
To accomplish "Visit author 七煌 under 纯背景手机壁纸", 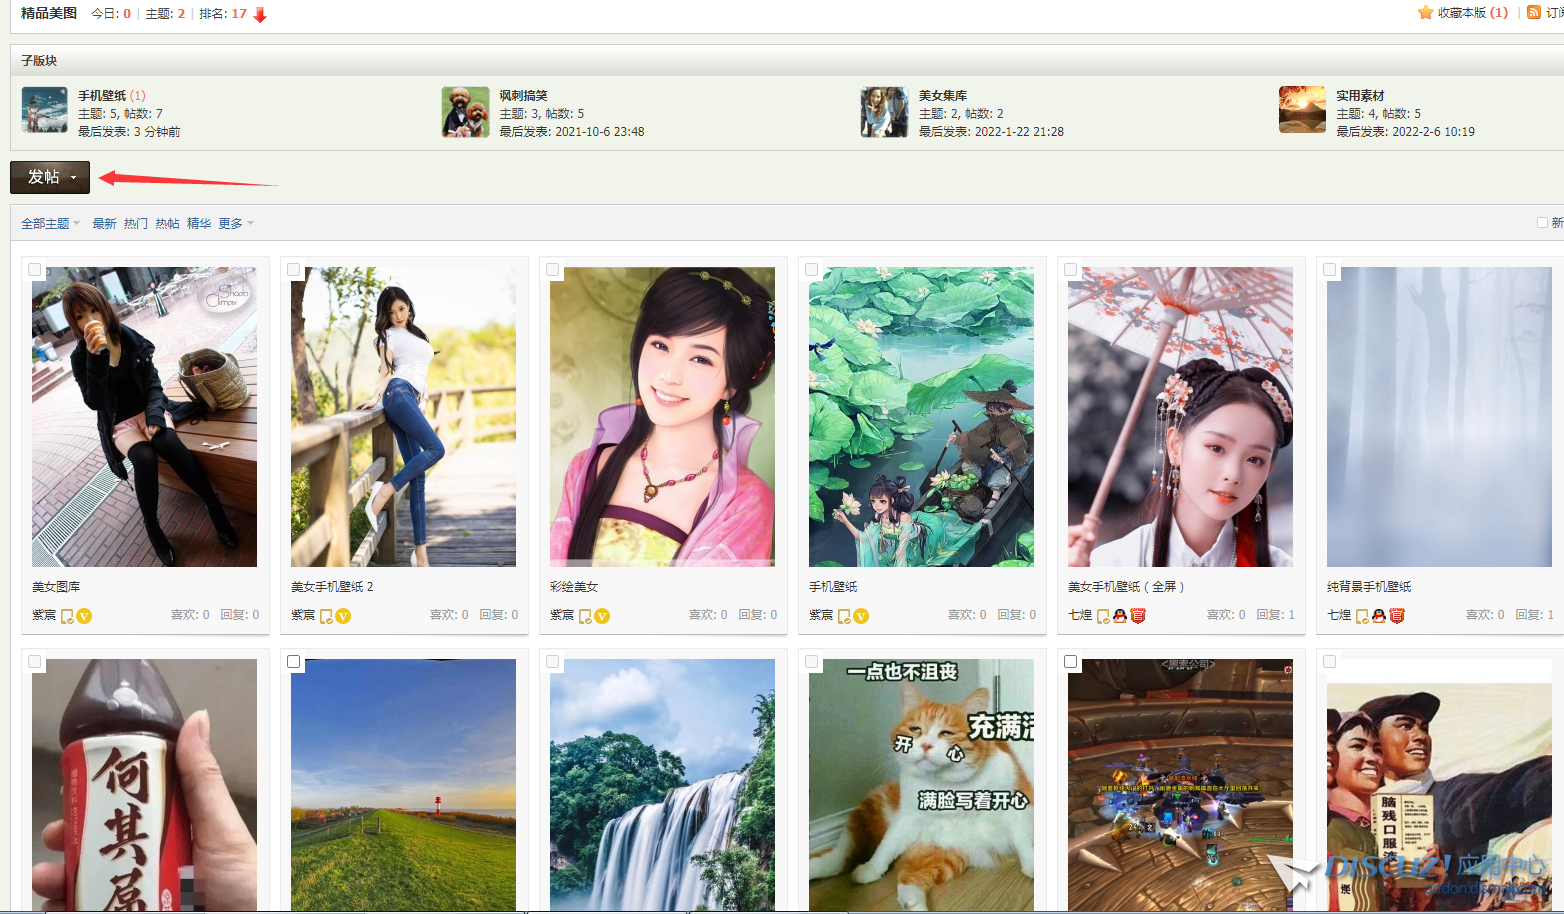I will 1339,615.
